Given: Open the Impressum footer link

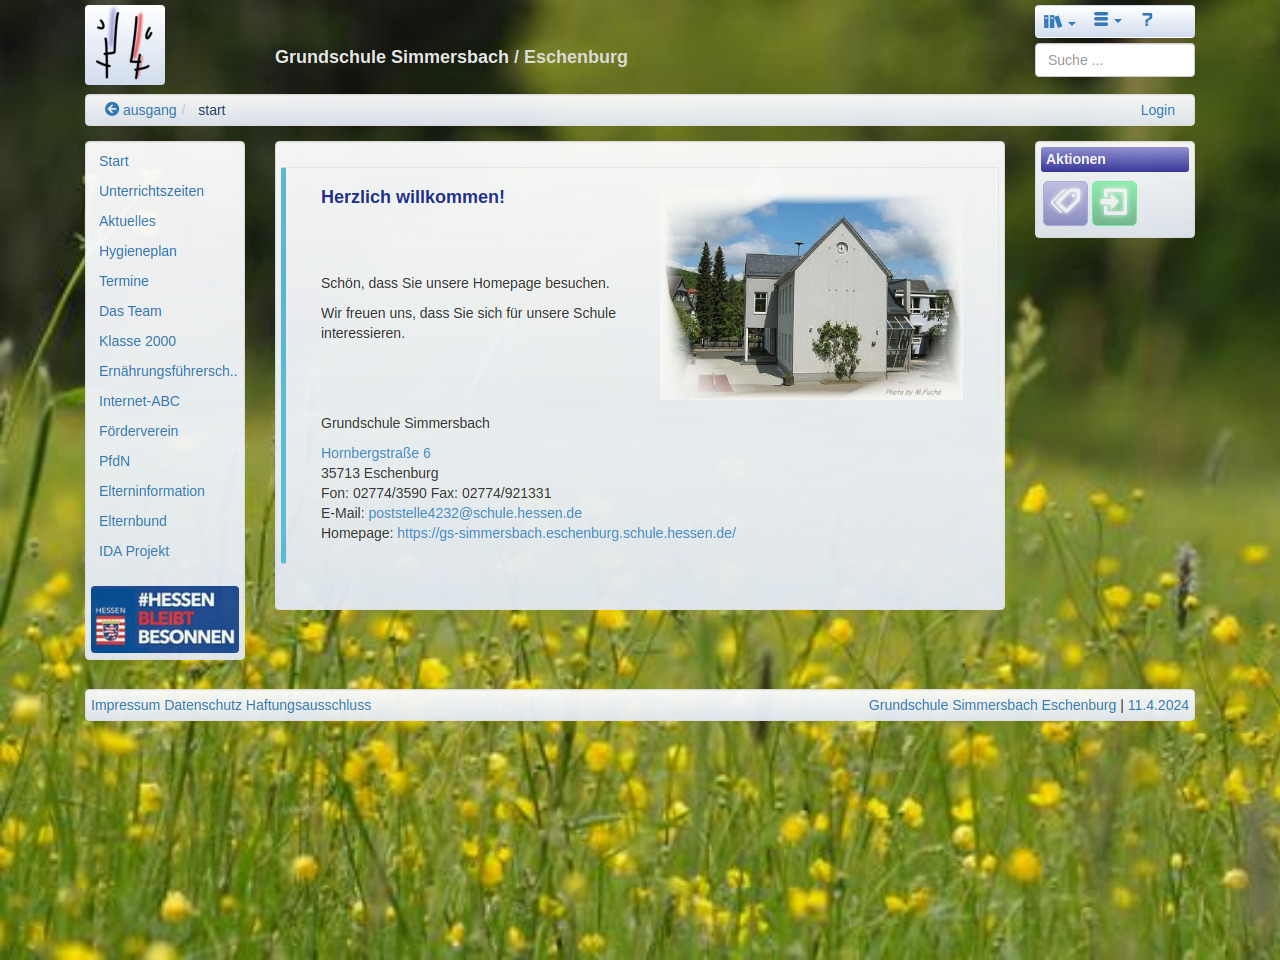Looking at the screenshot, I should click(x=125, y=705).
